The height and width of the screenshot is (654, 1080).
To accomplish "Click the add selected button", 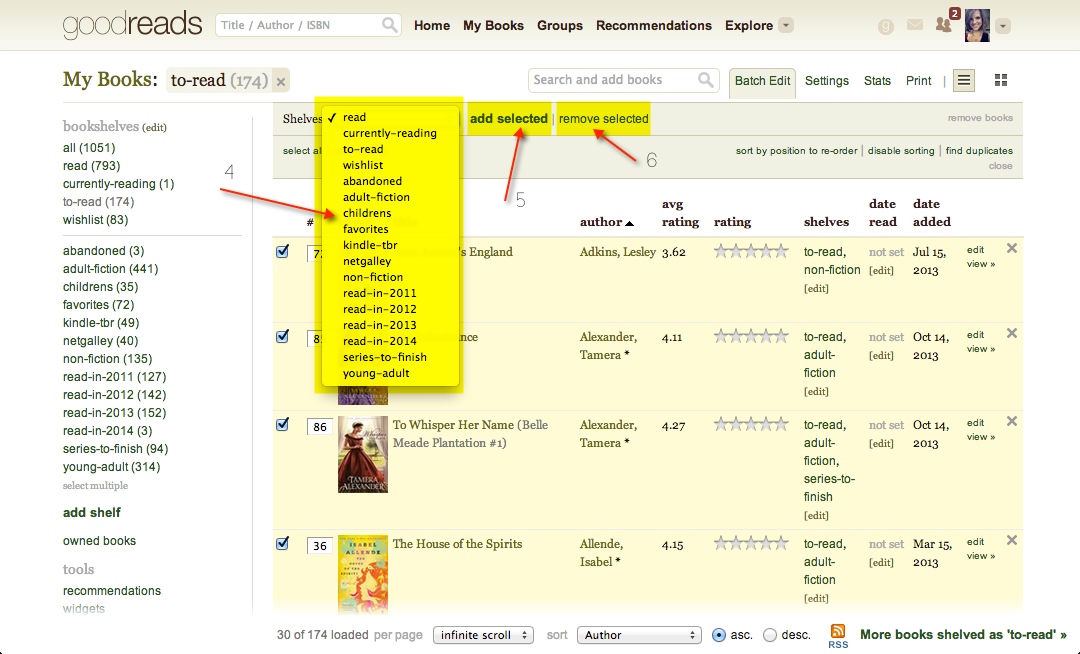I will click(x=508, y=118).
